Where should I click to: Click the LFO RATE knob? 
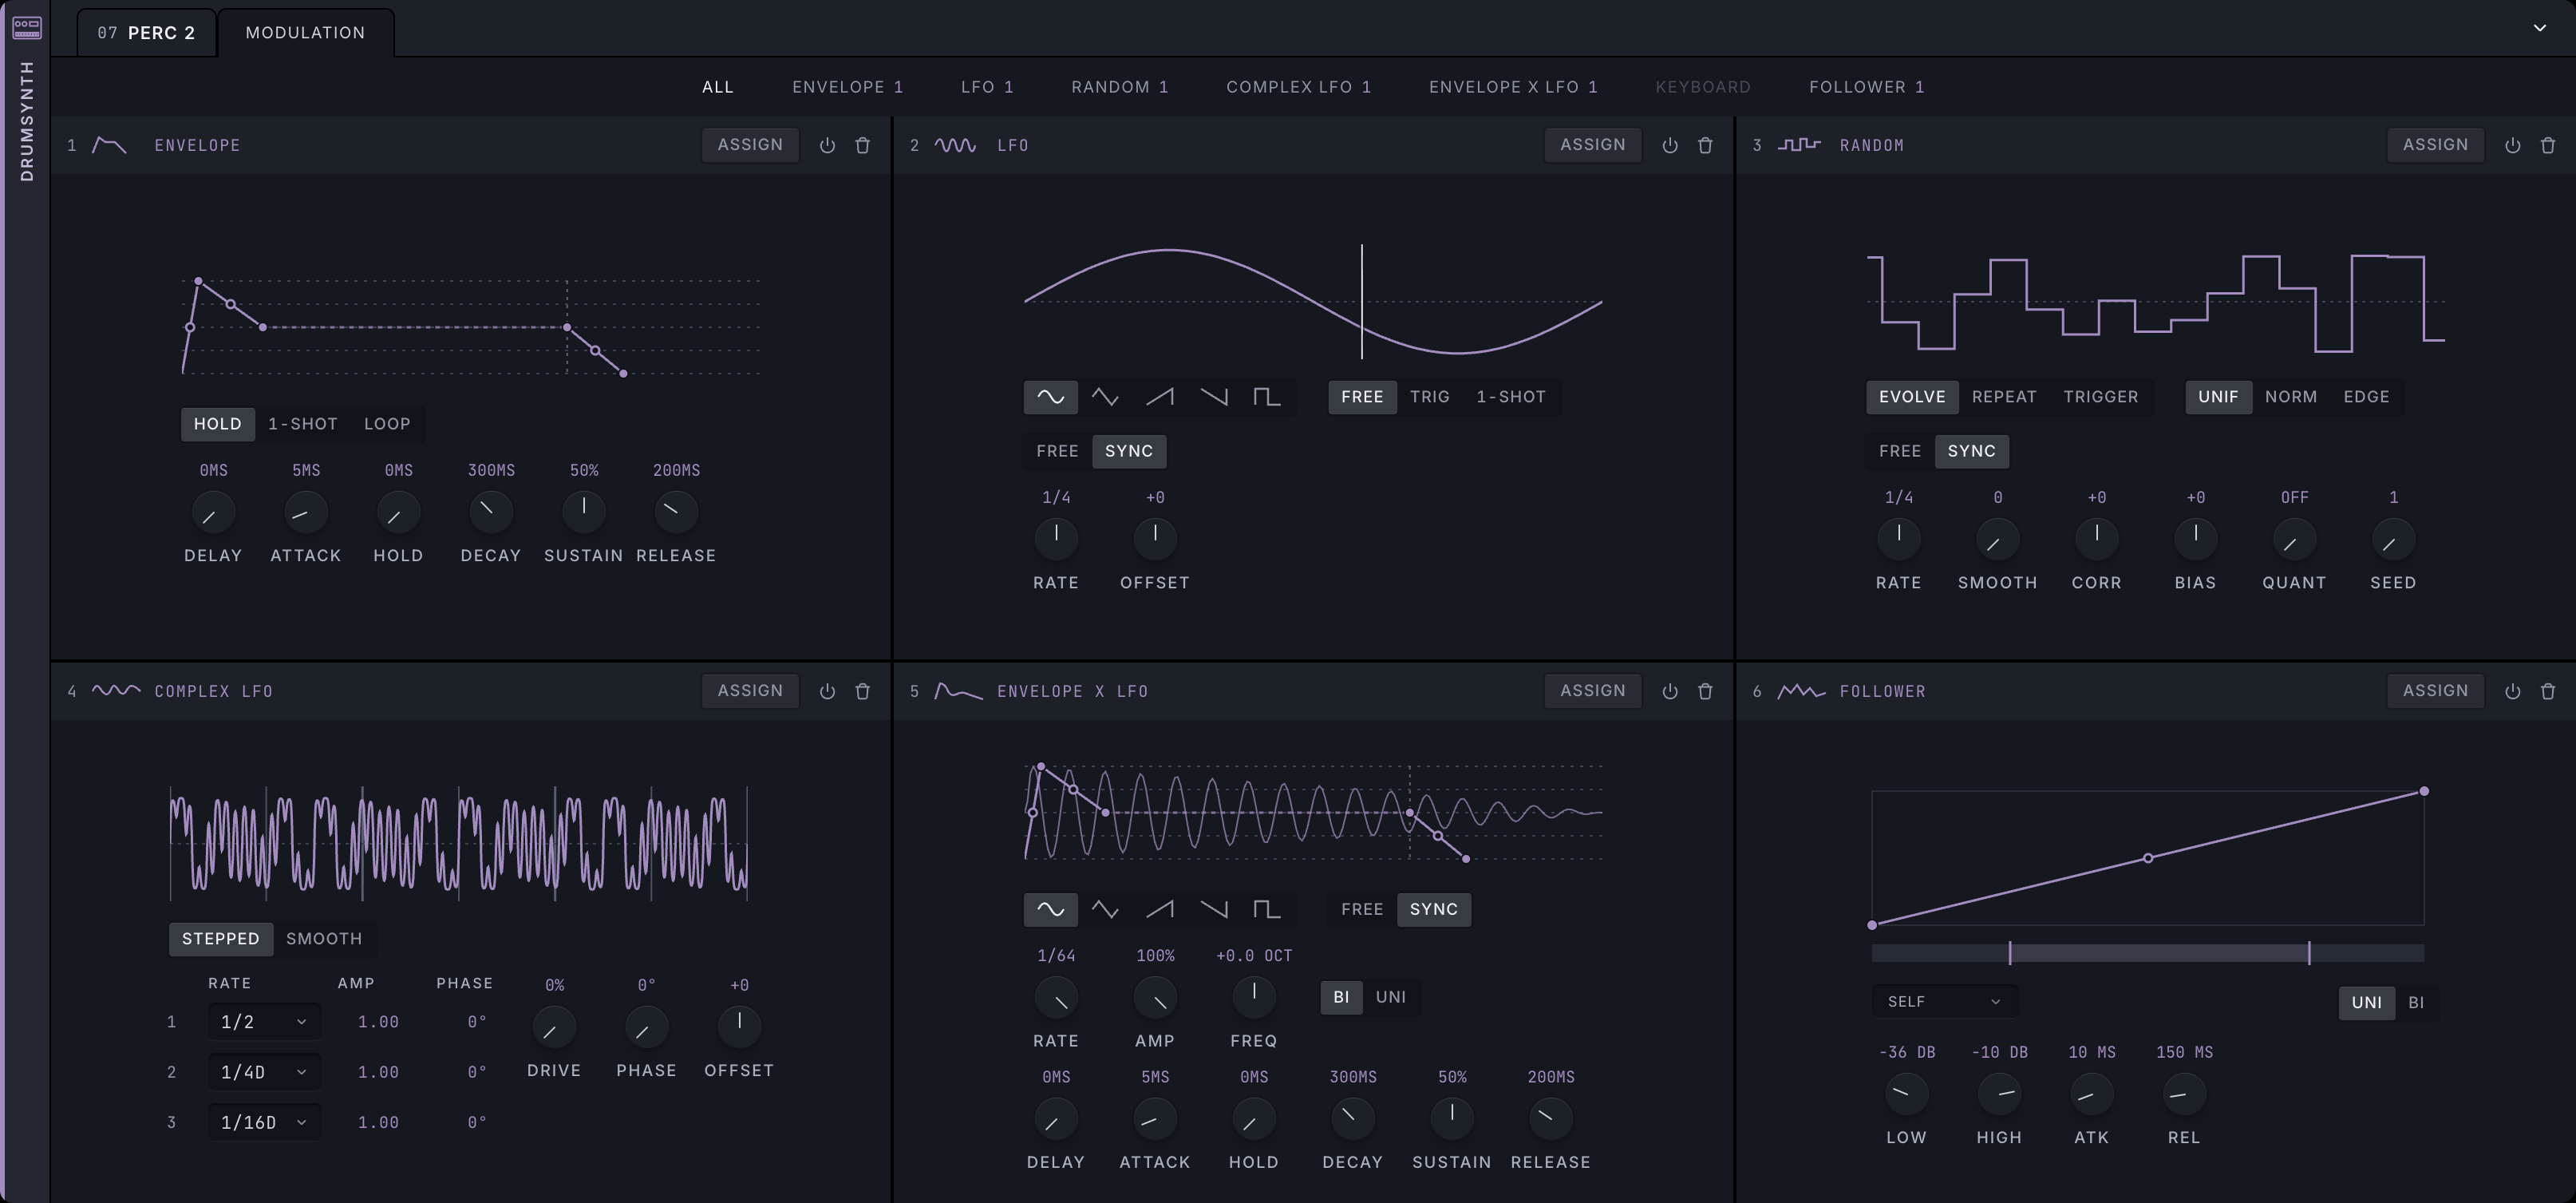(1056, 538)
